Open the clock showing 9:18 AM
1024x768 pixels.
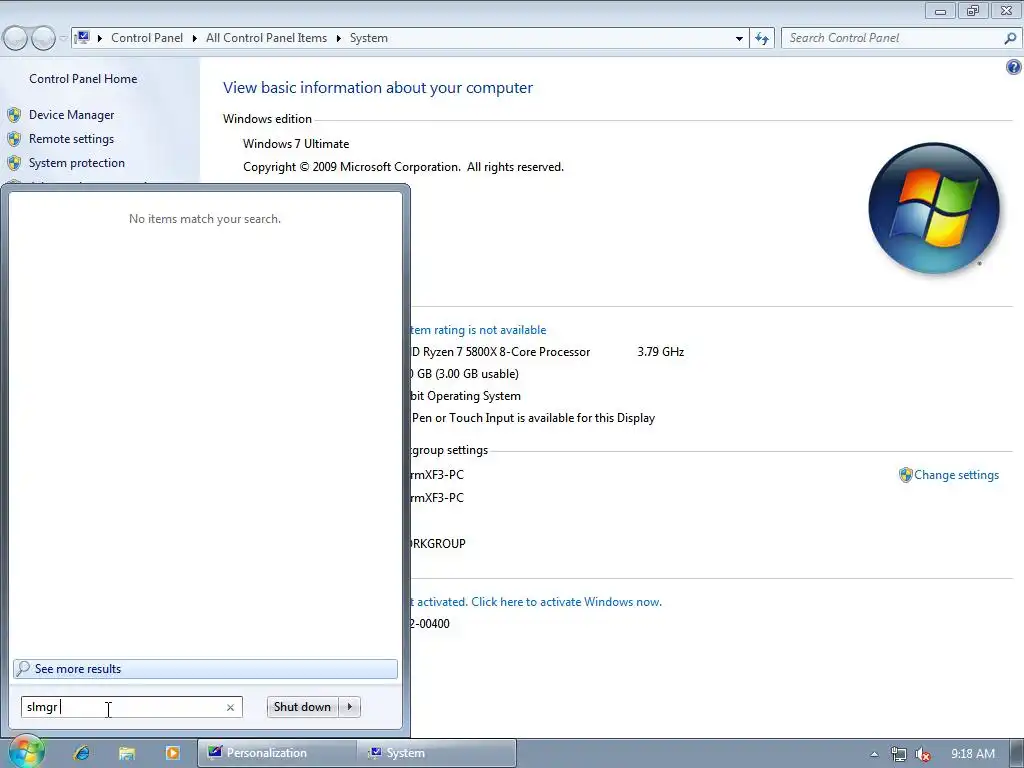[x=972, y=754]
